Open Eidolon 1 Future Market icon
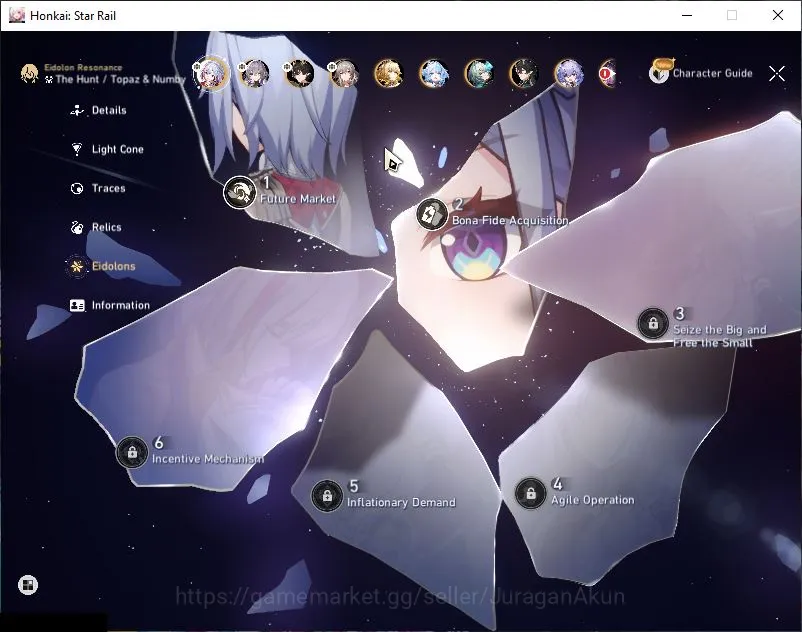The image size is (802, 632). 239,192
